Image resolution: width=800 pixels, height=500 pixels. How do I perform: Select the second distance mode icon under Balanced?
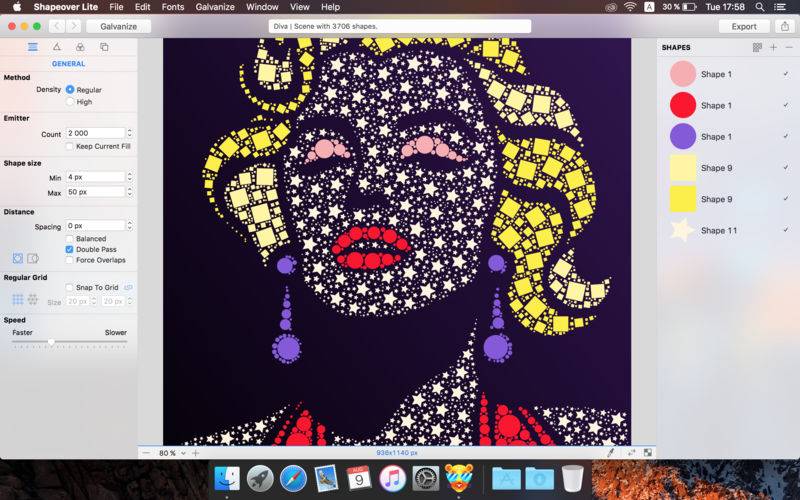pos(33,258)
